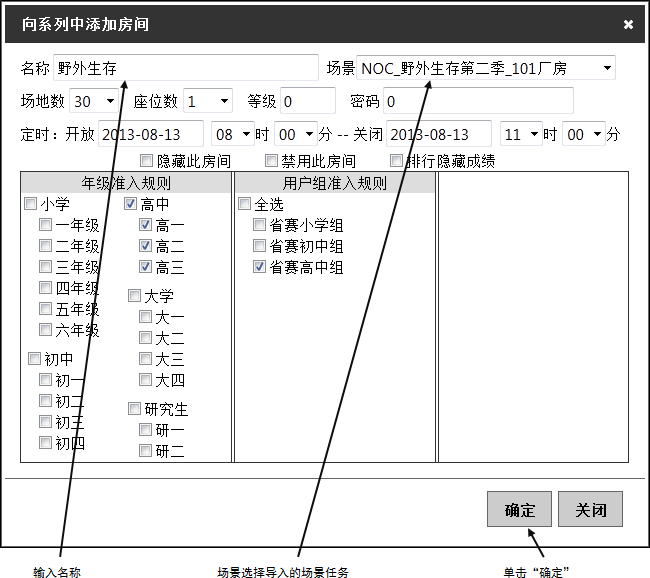Click the 关闭 close button
This screenshot has width=650, height=578.
[x=590, y=509]
